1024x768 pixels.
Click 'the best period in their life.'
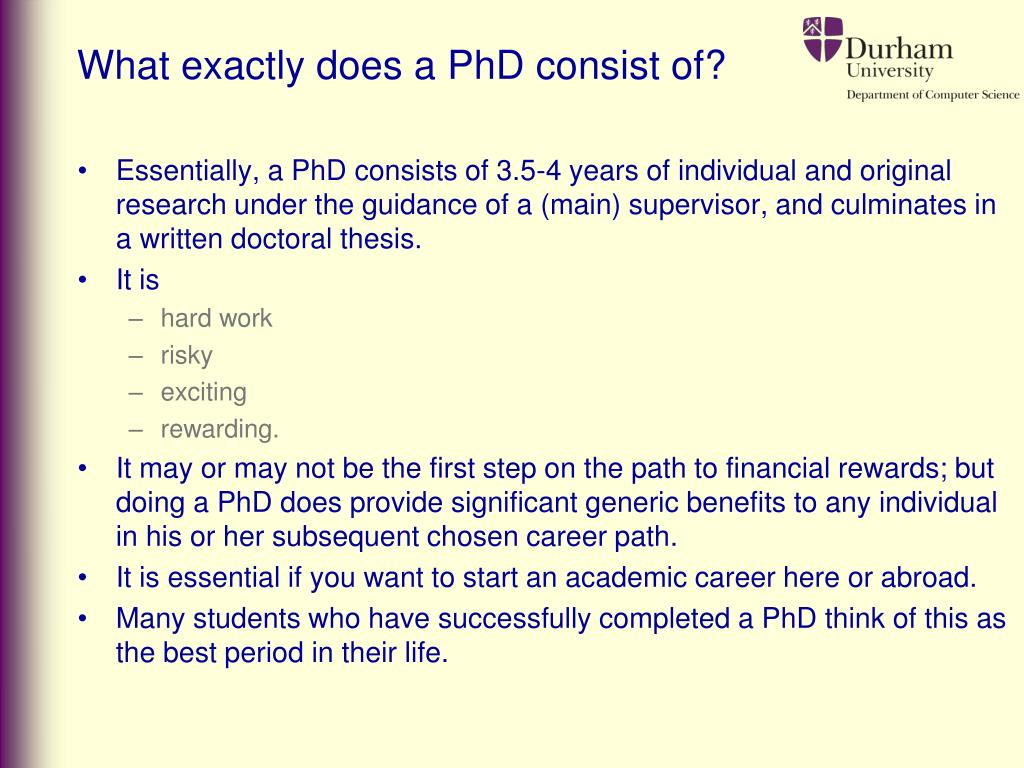pyautogui.click(x=282, y=652)
